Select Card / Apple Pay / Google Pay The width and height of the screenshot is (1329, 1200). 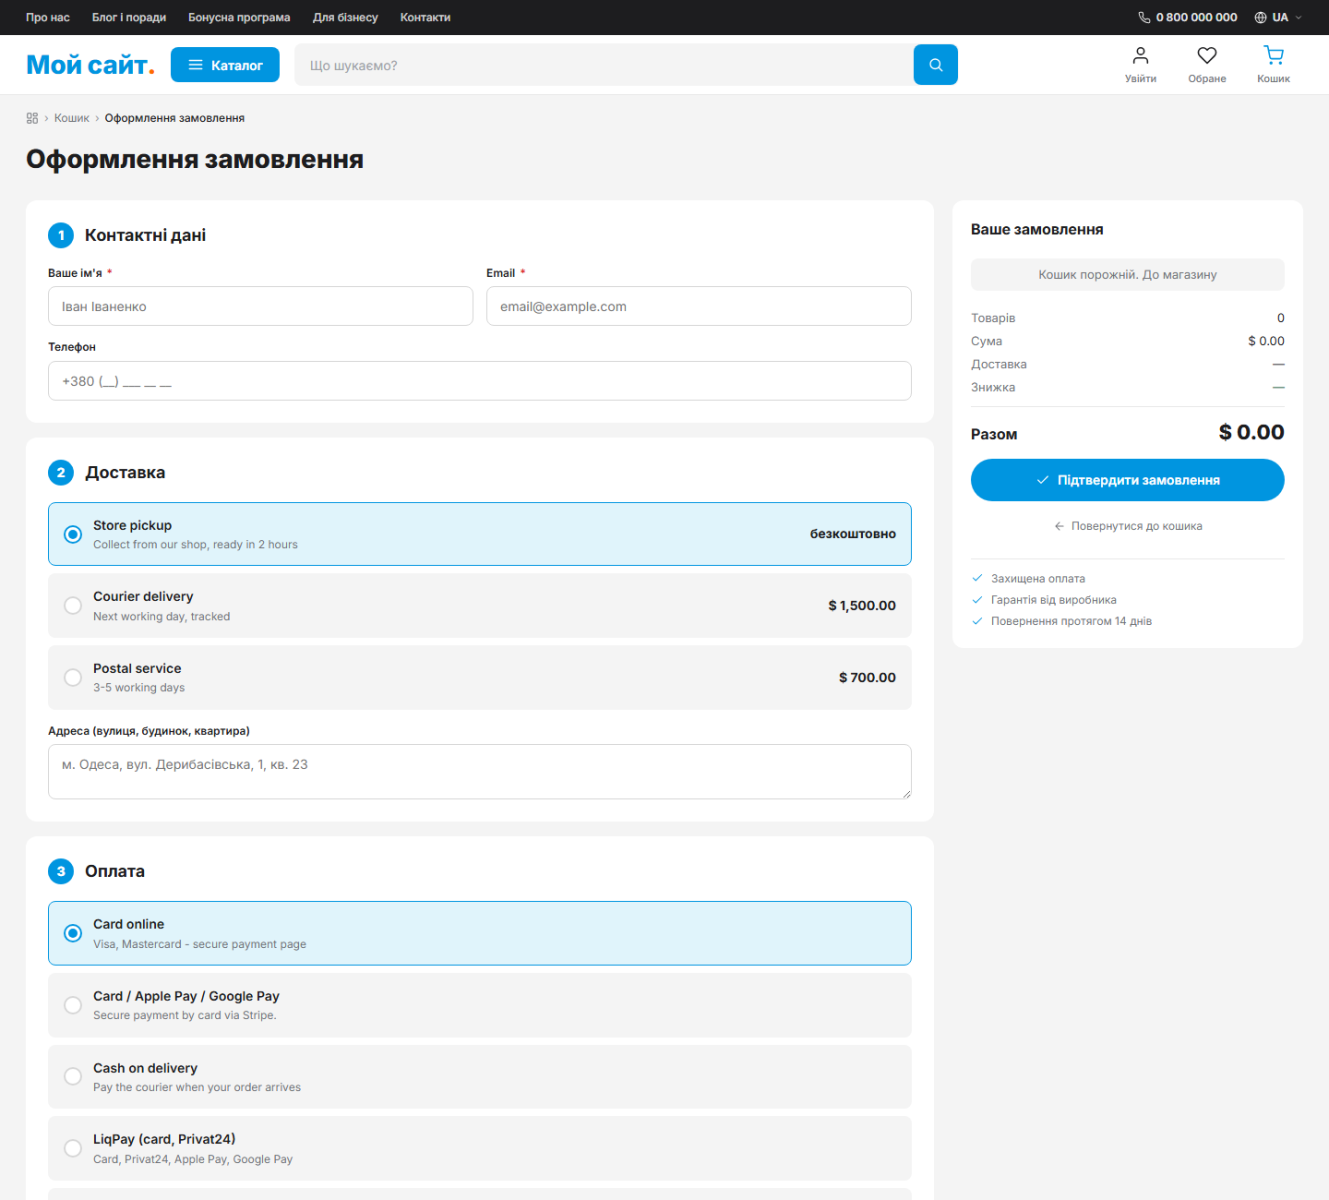point(480,1005)
